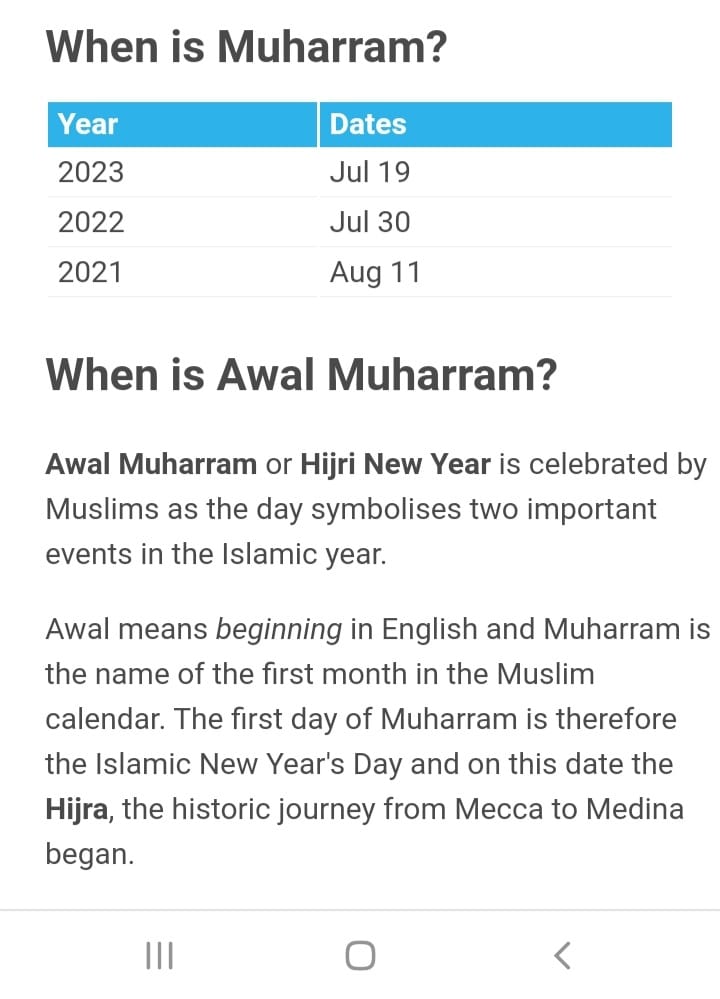Select the 2022 year cell
The width and height of the screenshot is (720, 999).
click(x=182, y=222)
